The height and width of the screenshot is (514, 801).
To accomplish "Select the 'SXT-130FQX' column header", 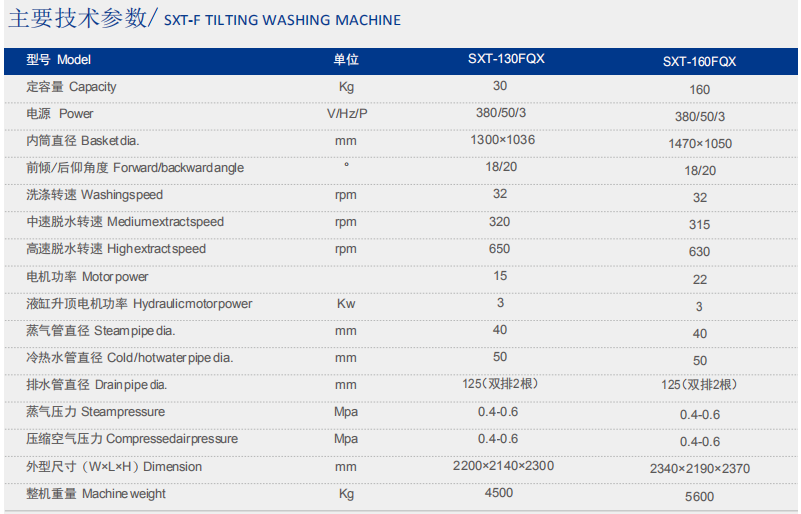I will pos(506,59).
